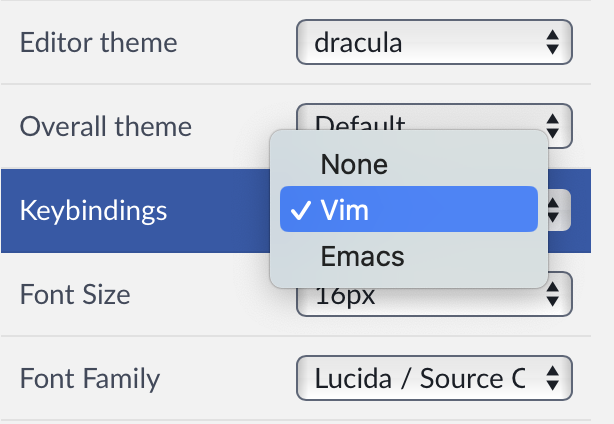Click the Overall theme label text
Screen dimensions: 614x424
click(x=105, y=127)
